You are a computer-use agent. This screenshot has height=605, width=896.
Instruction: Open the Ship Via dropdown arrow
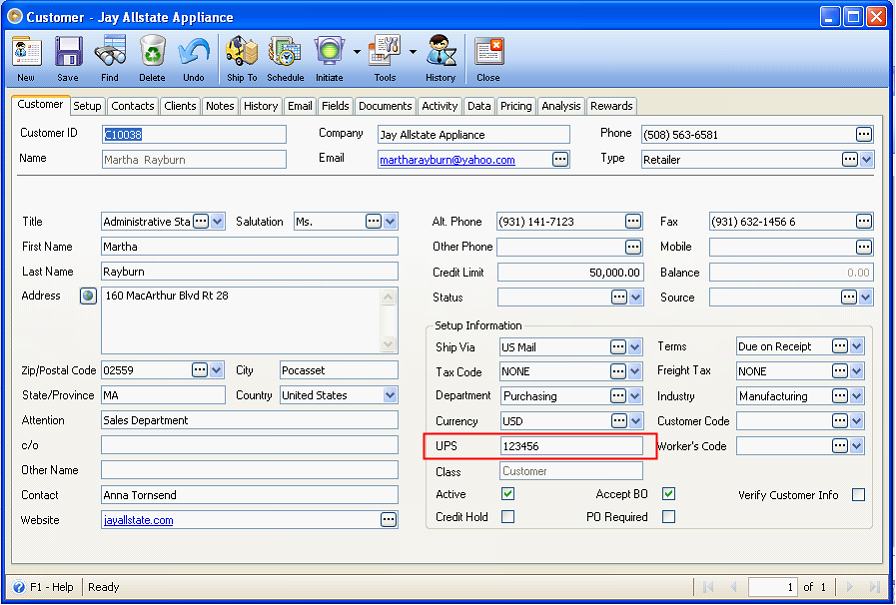(634, 347)
